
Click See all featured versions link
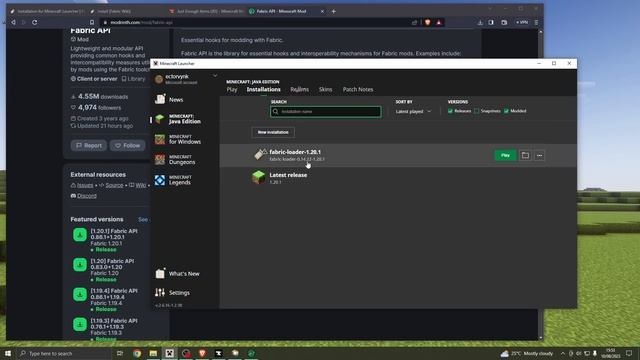coord(143,219)
